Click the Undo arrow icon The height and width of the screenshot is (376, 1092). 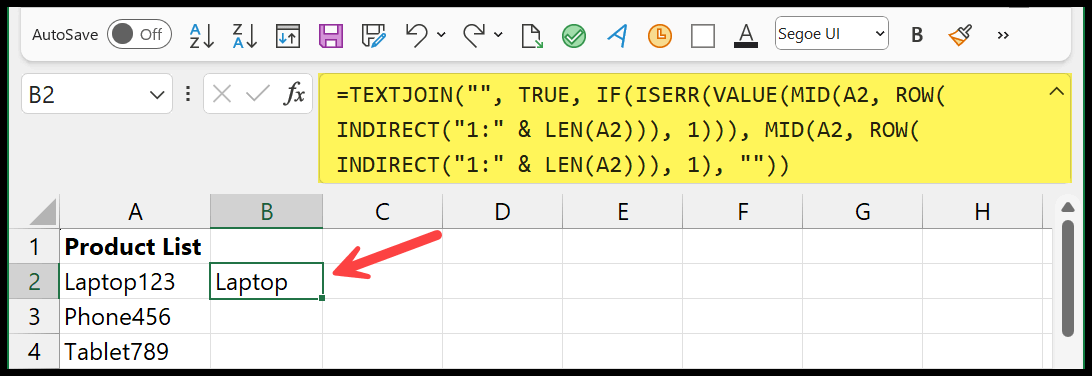coord(416,35)
